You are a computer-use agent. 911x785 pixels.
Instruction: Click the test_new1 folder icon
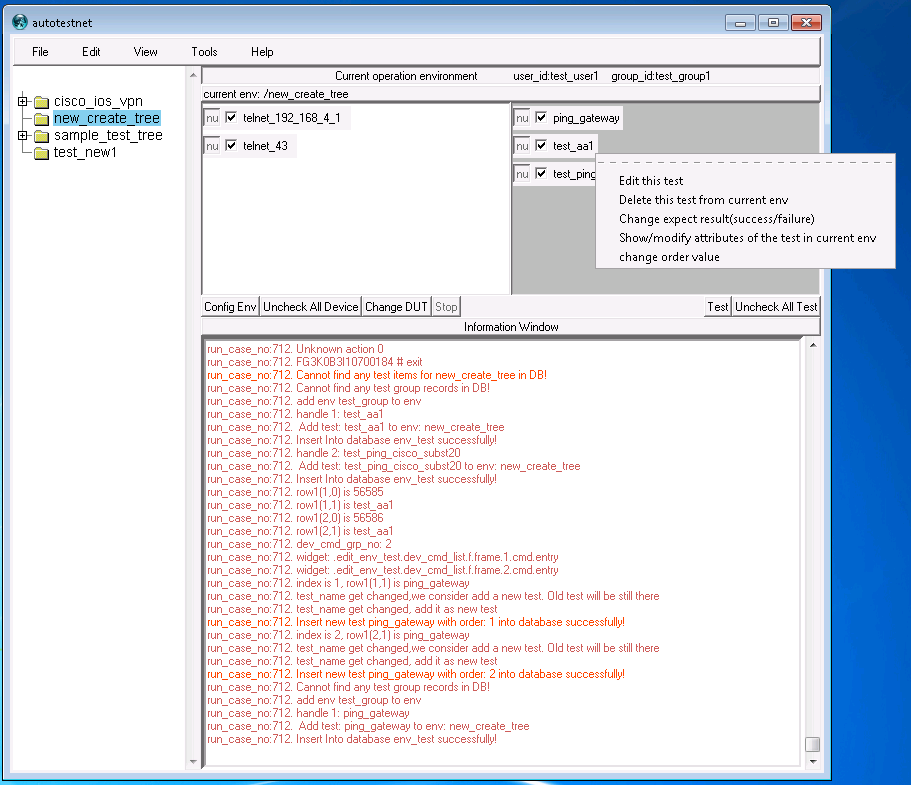pyautogui.click(x=41, y=153)
